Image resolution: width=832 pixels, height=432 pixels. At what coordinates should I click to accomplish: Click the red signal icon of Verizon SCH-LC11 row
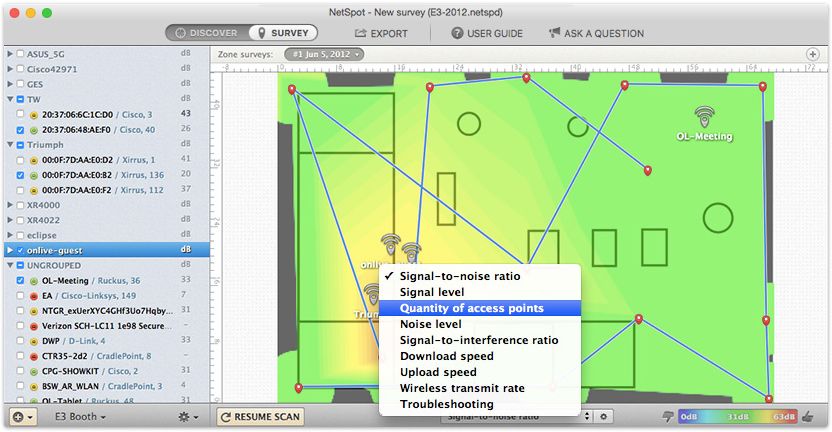coord(33,326)
